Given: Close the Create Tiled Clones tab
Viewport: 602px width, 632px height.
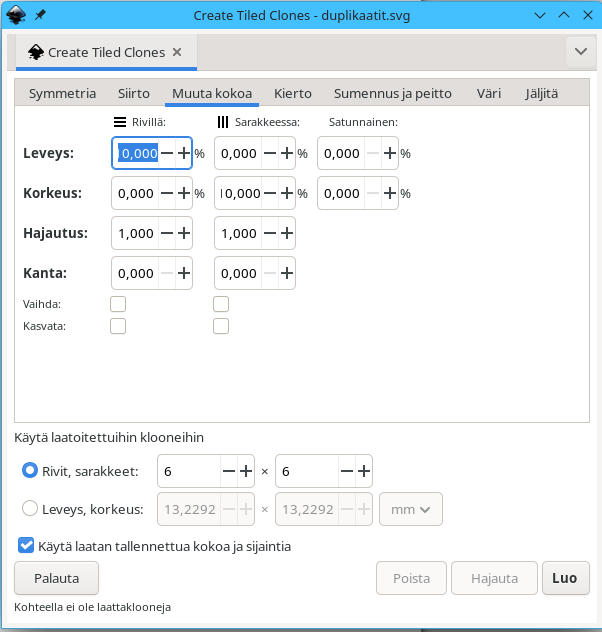Looking at the screenshot, I should point(177,52).
